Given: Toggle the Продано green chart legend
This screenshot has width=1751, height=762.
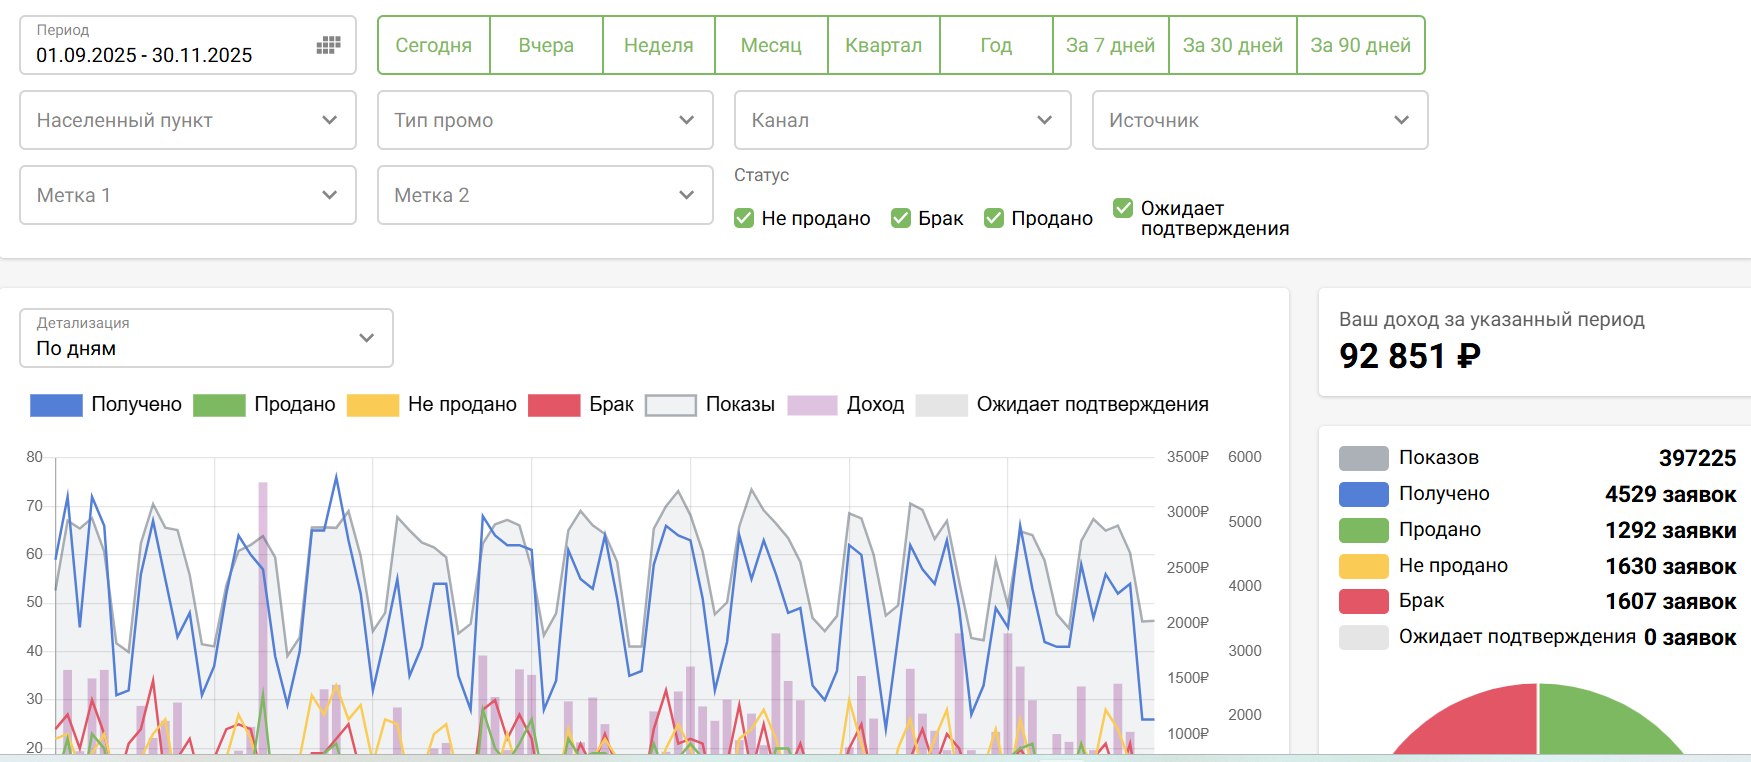Looking at the screenshot, I should point(219,405).
